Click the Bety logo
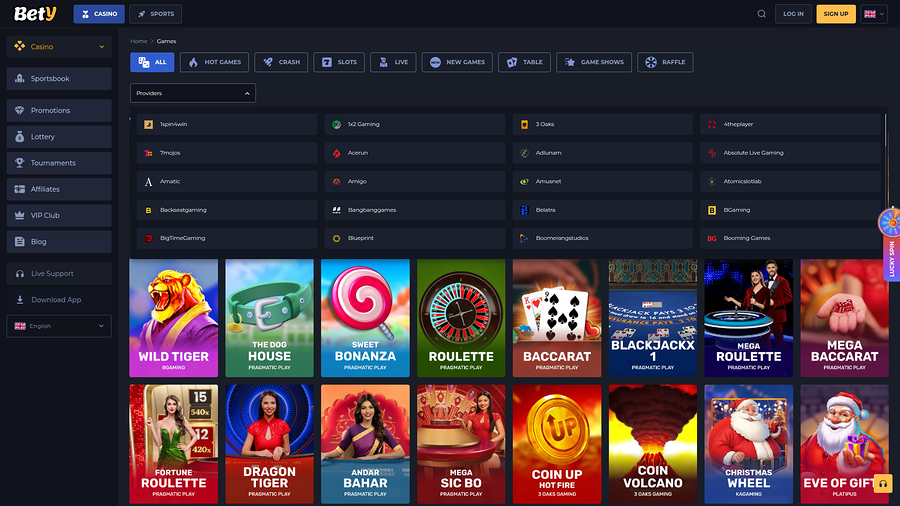The image size is (900, 506). (35, 13)
